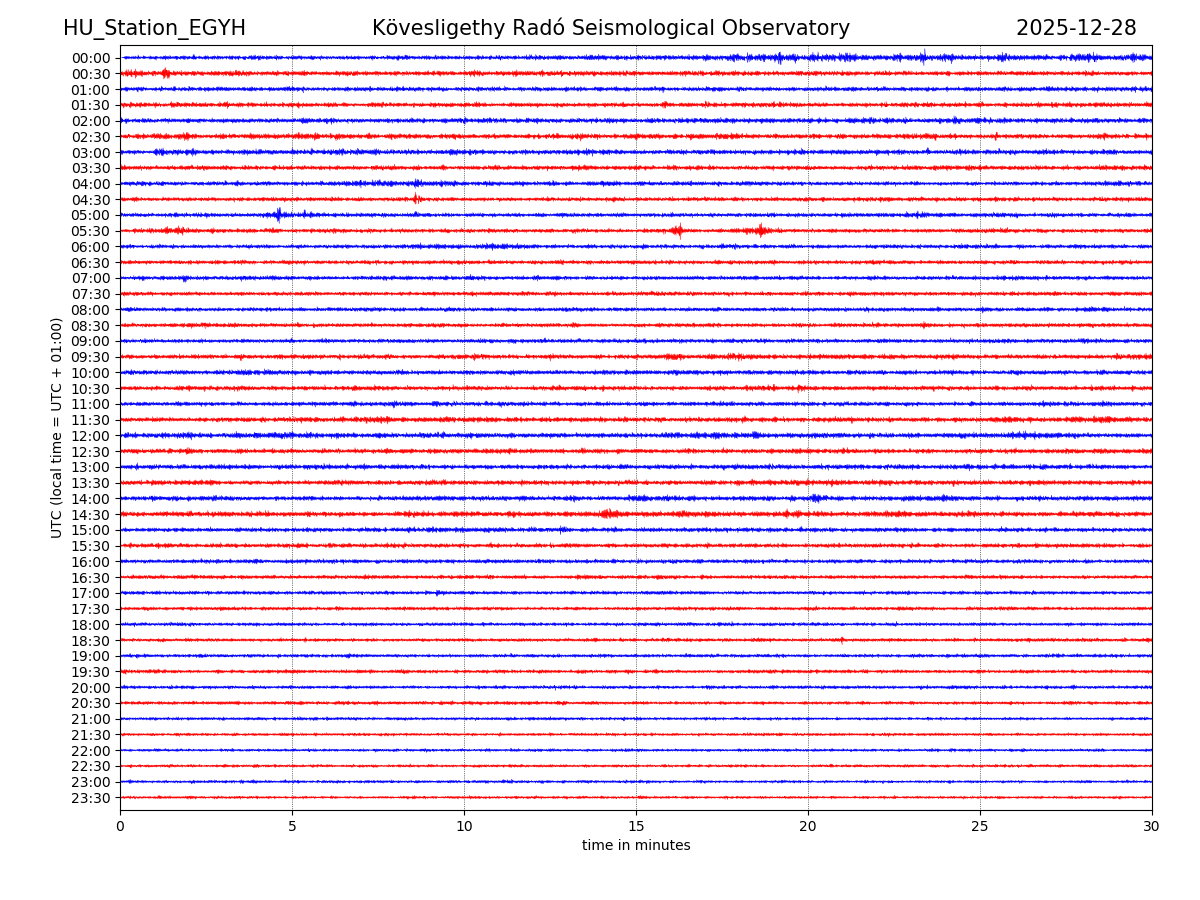Image resolution: width=1200 pixels, height=900 pixels.
Task: Click the HU_Station_EGYH station label
Action: [x=154, y=29]
